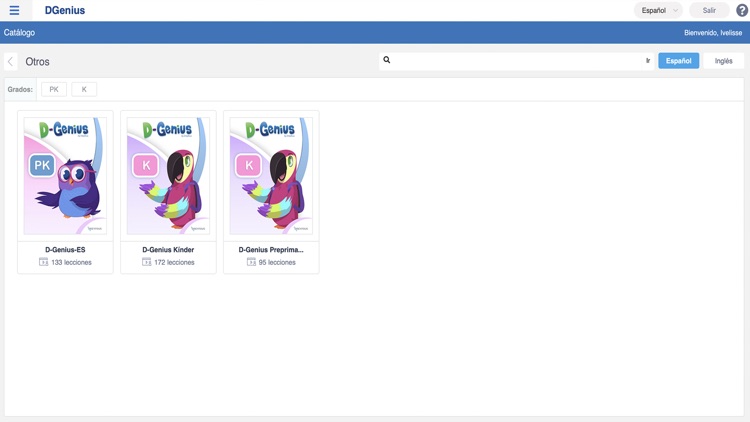Switch catalog language to Español

[678, 61]
